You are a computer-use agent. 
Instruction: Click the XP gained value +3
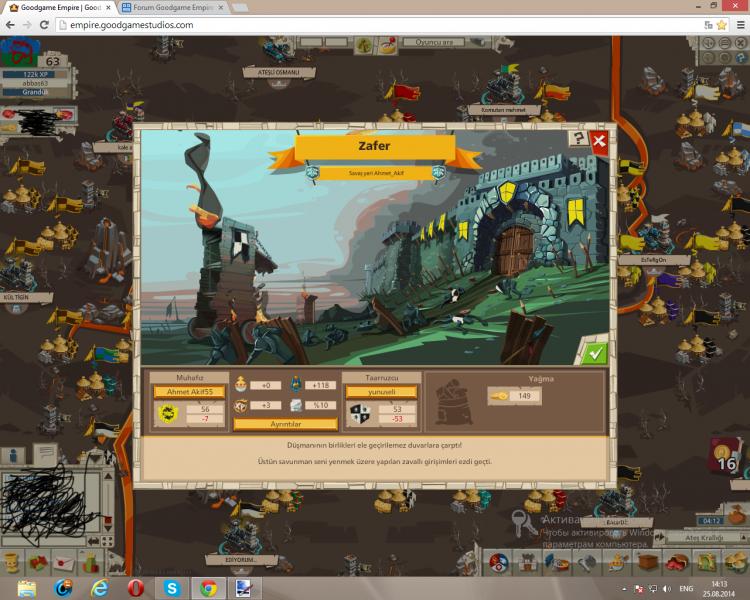click(266, 405)
